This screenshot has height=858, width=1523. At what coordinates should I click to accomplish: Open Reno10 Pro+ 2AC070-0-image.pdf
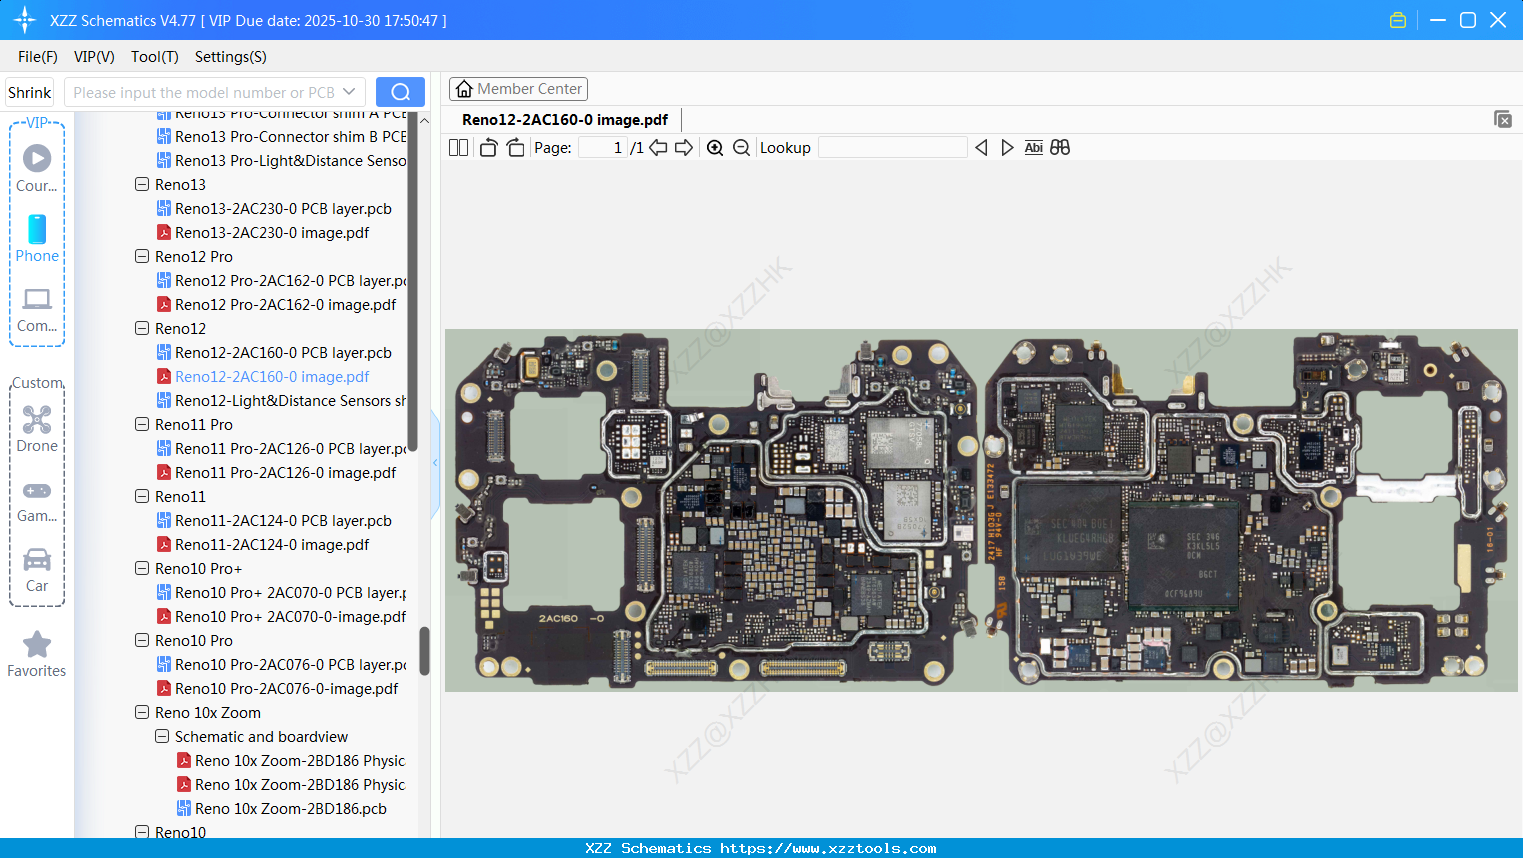tap(281, 616)
